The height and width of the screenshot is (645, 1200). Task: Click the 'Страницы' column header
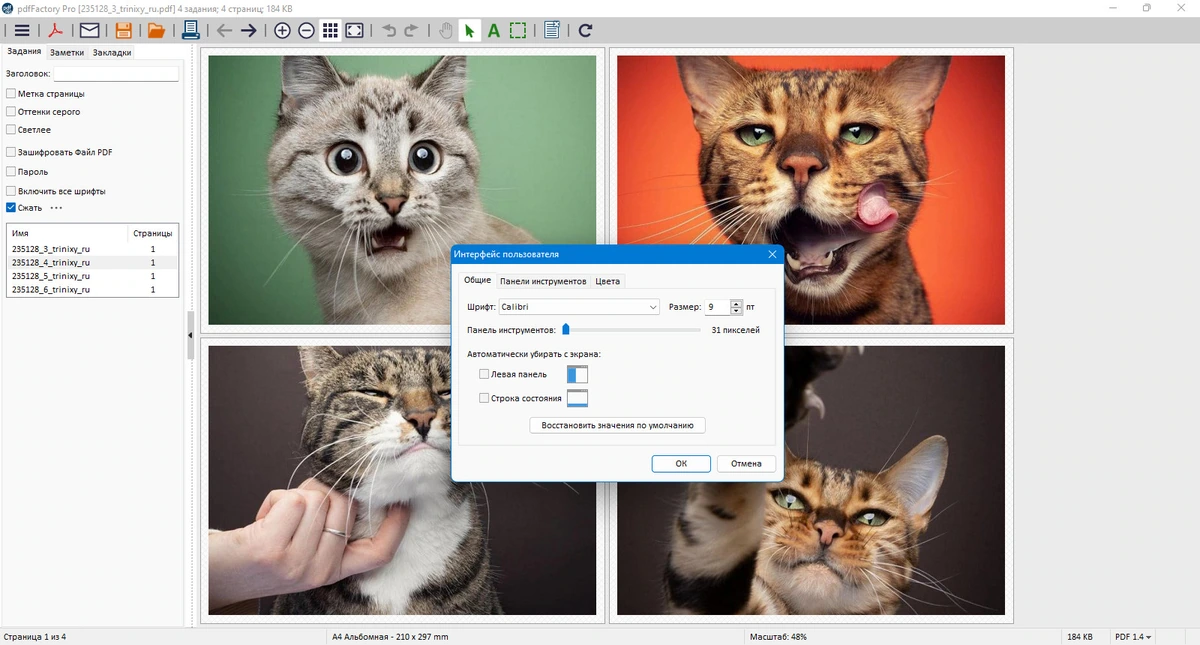pyautogui.click(x=153, y=233)
